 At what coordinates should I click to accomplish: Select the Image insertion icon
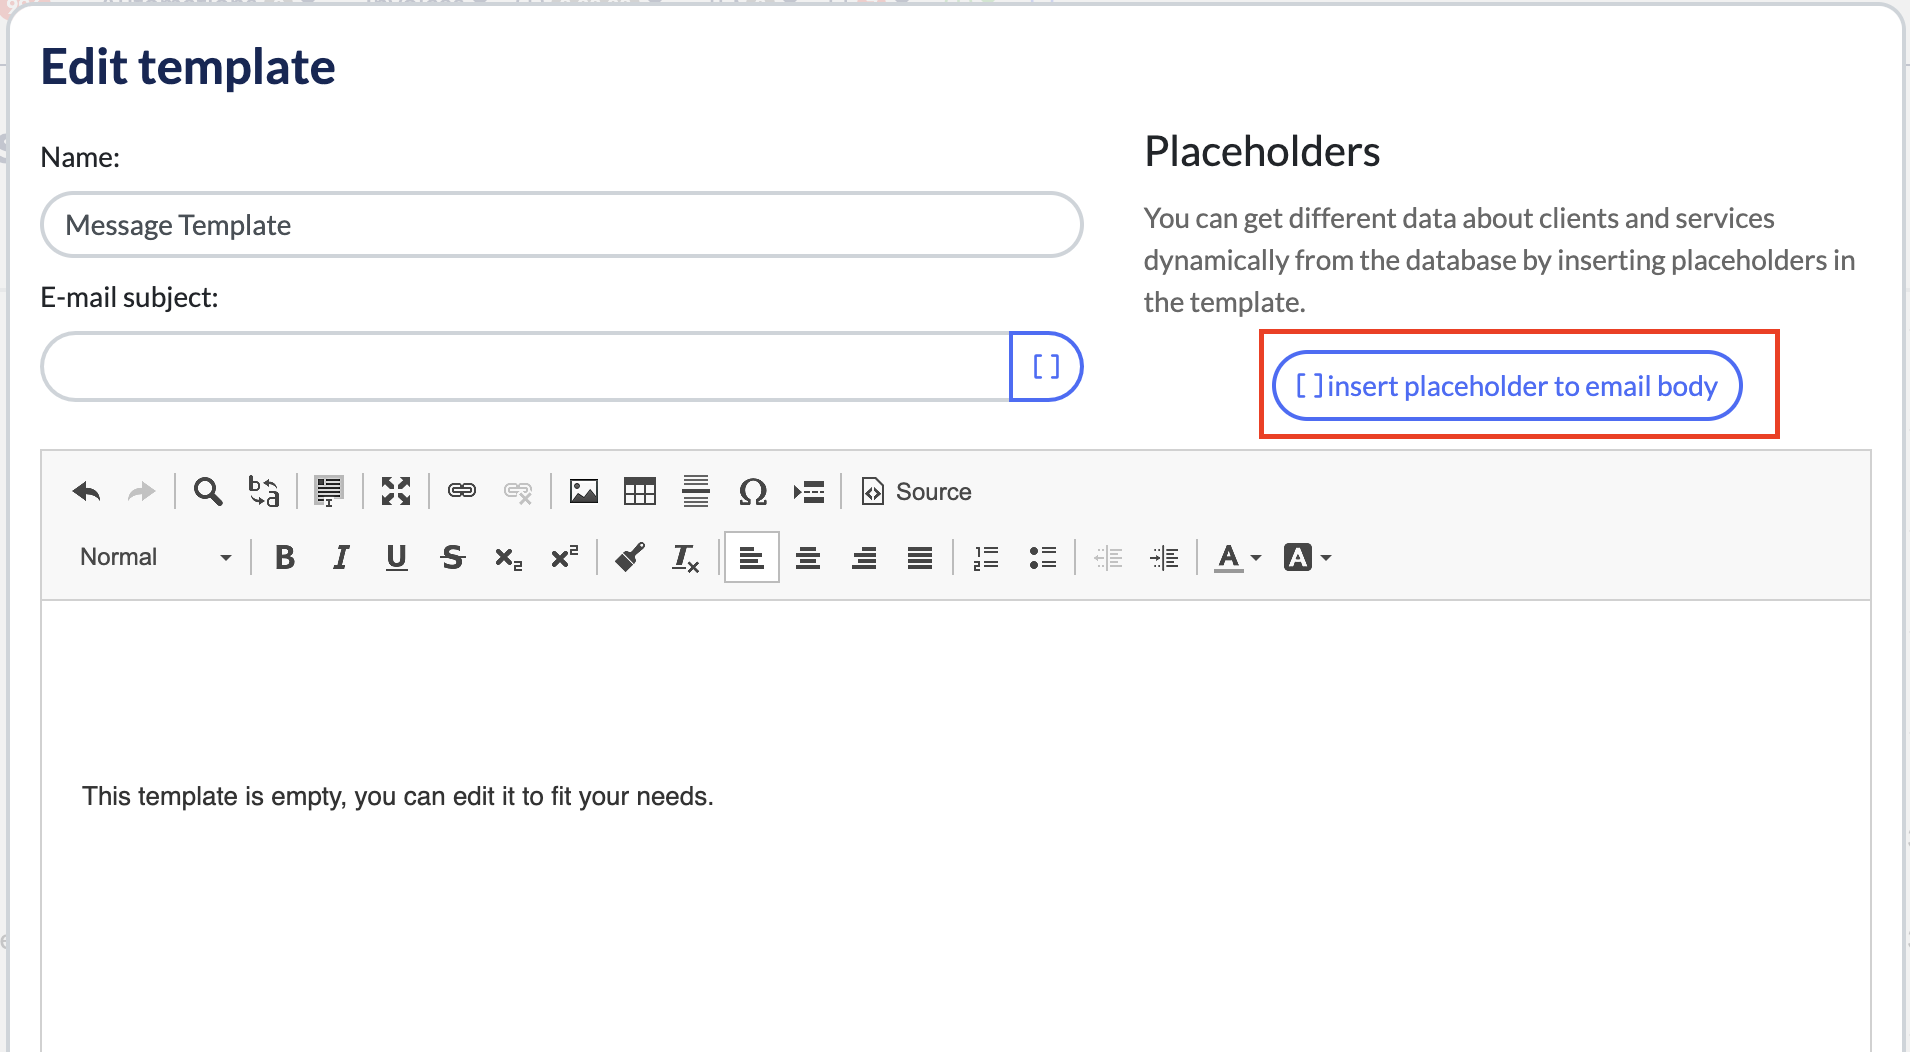583,491
